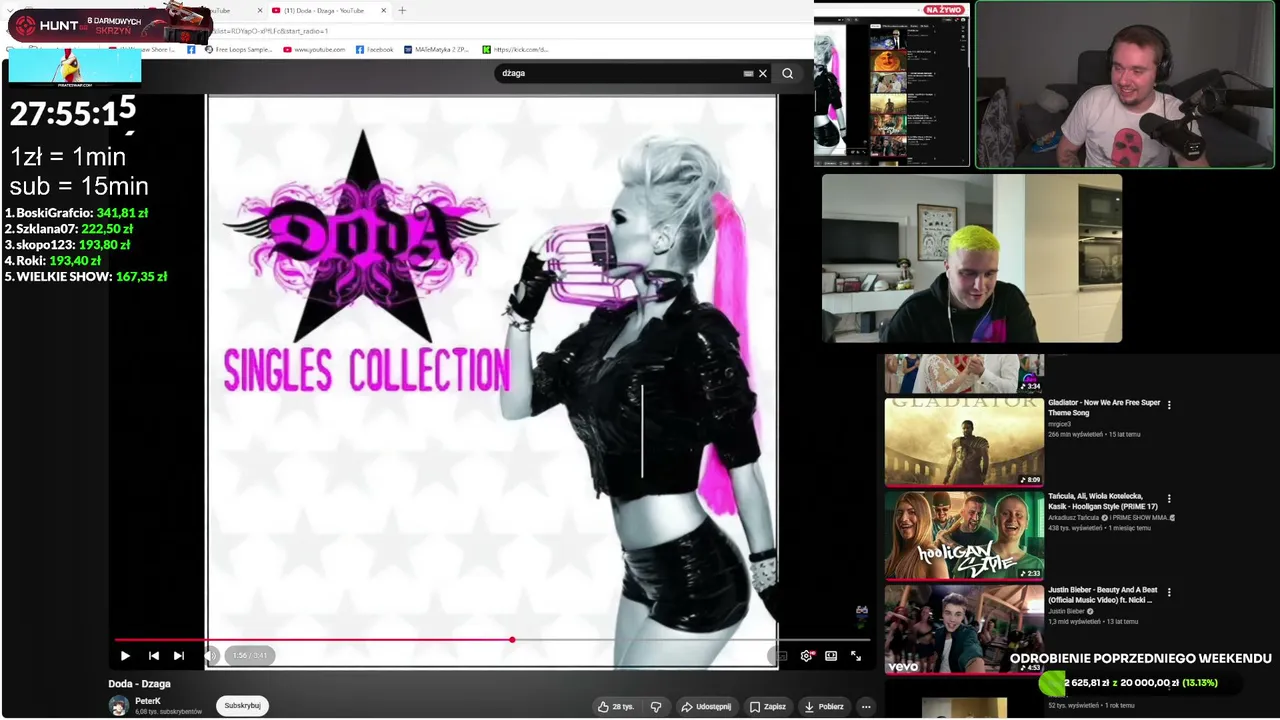Image resolution: width=1280 pixels, height=720 pixels.
Task: Dislike the Doda - Dzaga video
Action: [656, 706]
